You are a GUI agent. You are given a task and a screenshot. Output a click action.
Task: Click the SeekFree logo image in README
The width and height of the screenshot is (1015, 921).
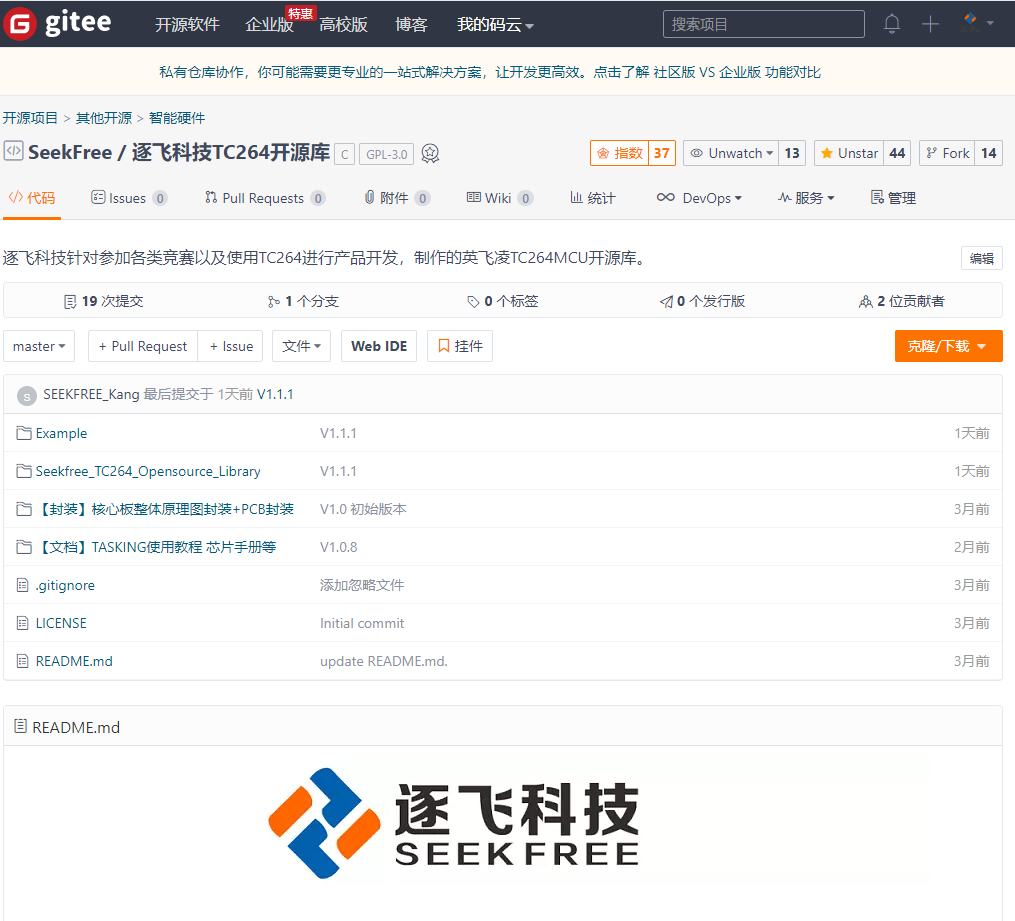[454, 823]
